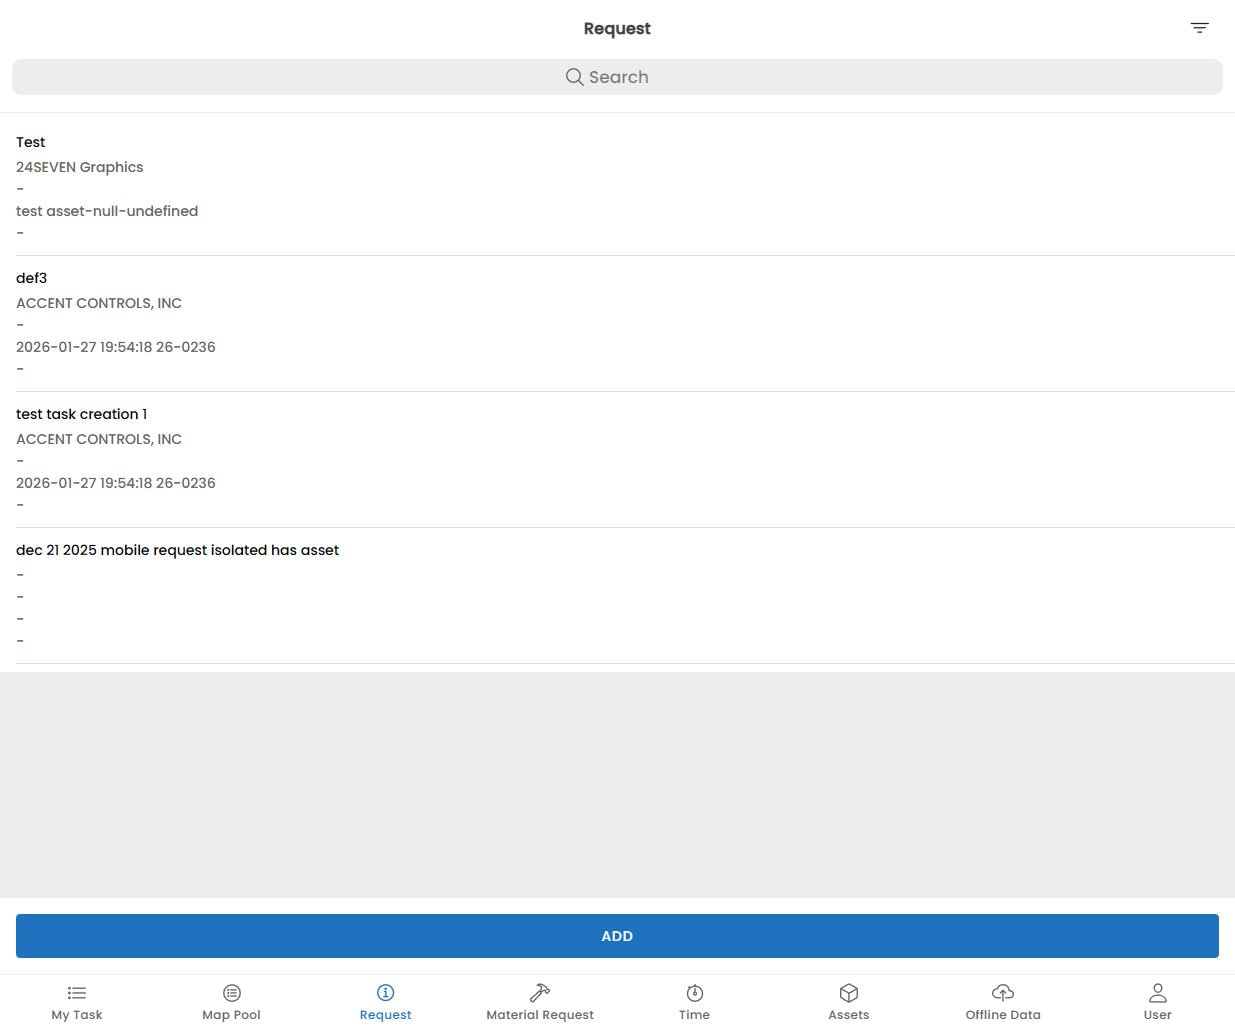
Task: Switch to My Task tab label
Action: click(x=77, y=1015)
